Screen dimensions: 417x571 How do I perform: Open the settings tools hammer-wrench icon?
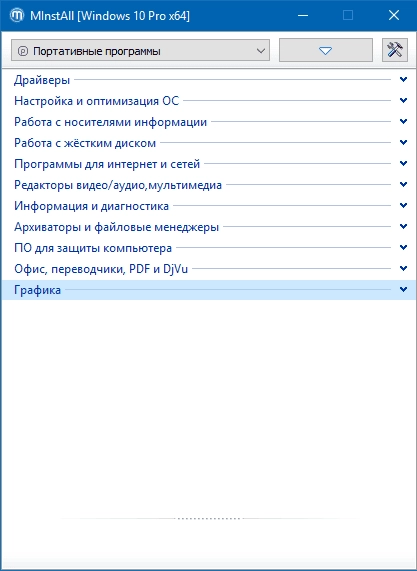[x=395, y=50]
